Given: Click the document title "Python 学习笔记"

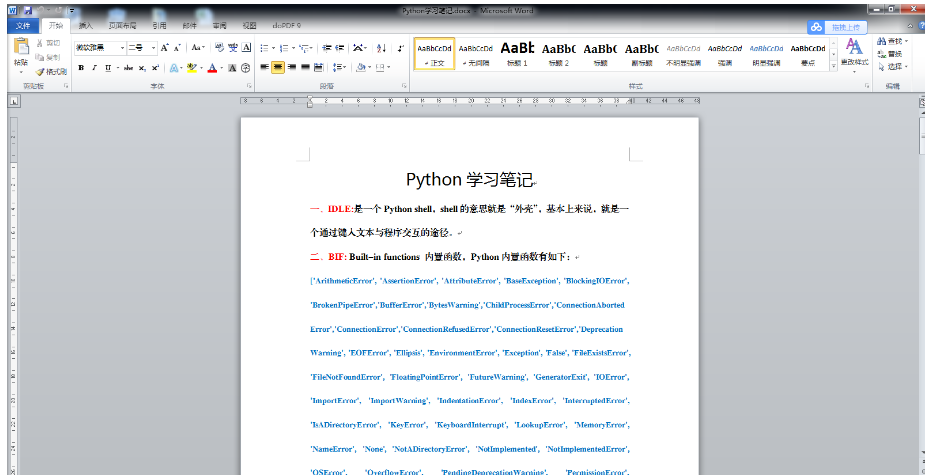Looking at the screenshot, I should (470, 179).
